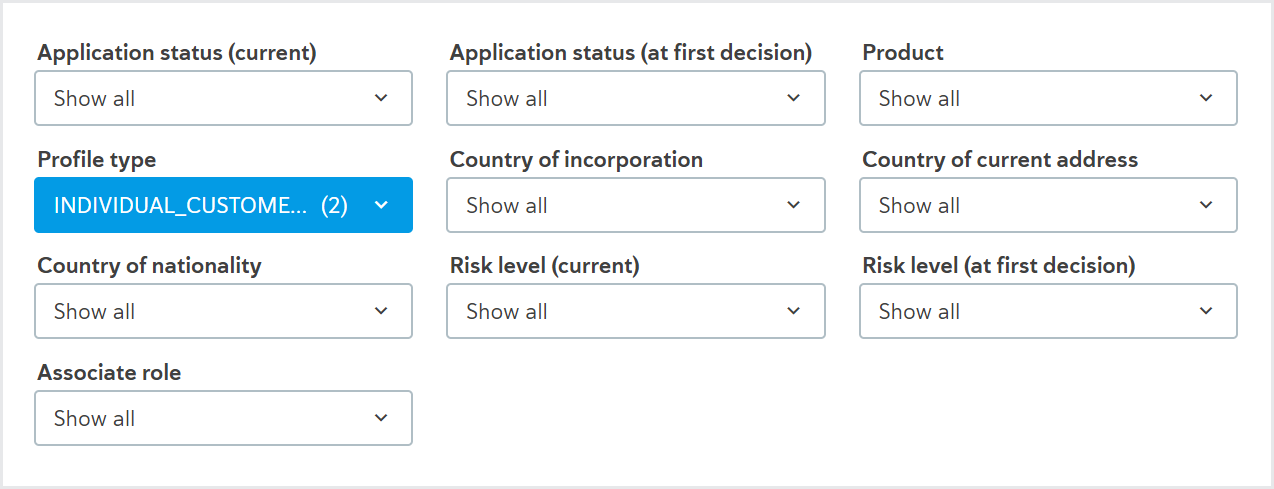The width and height of the screenshot is (1274, 489).
Task: Click chevron in Application status (at first decision)
Action: (x=793, y=98)
